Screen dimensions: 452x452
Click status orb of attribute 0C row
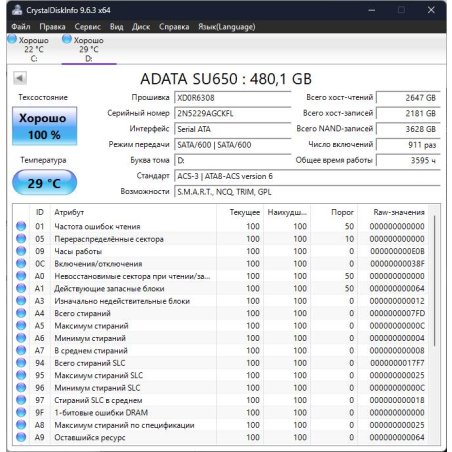(x=21, y=263)
